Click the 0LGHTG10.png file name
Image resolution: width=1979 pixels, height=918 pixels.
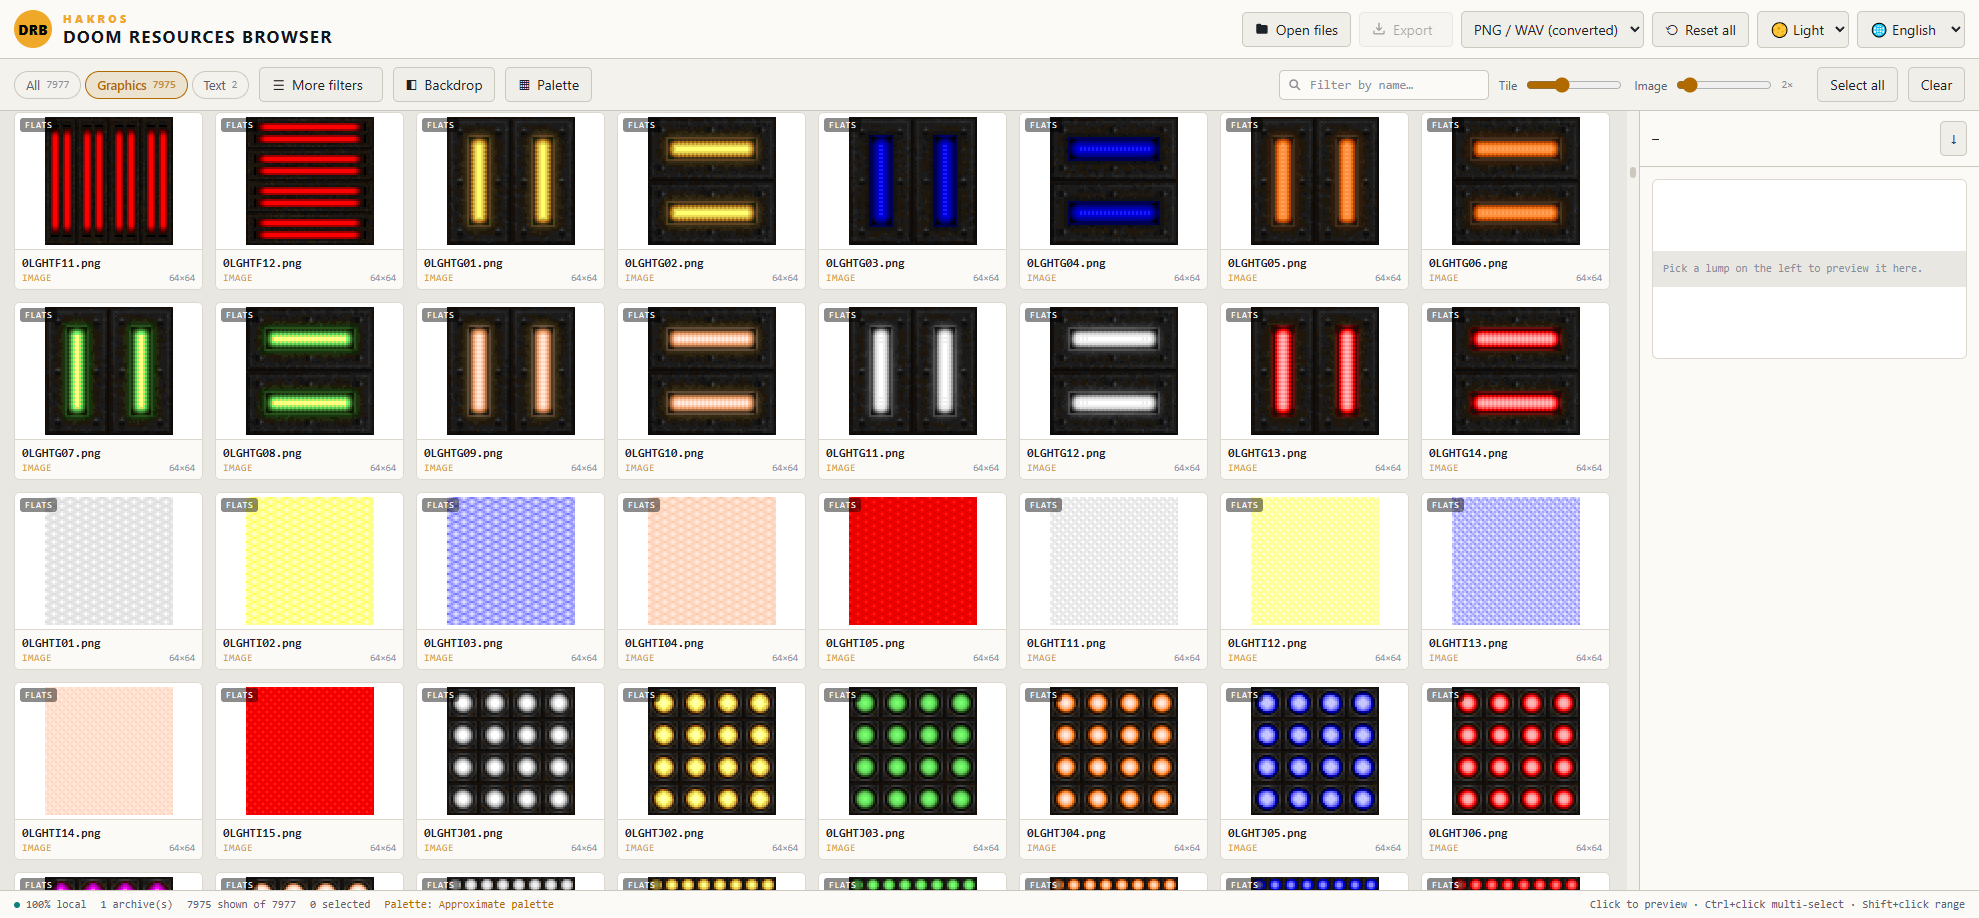point(664,453)
